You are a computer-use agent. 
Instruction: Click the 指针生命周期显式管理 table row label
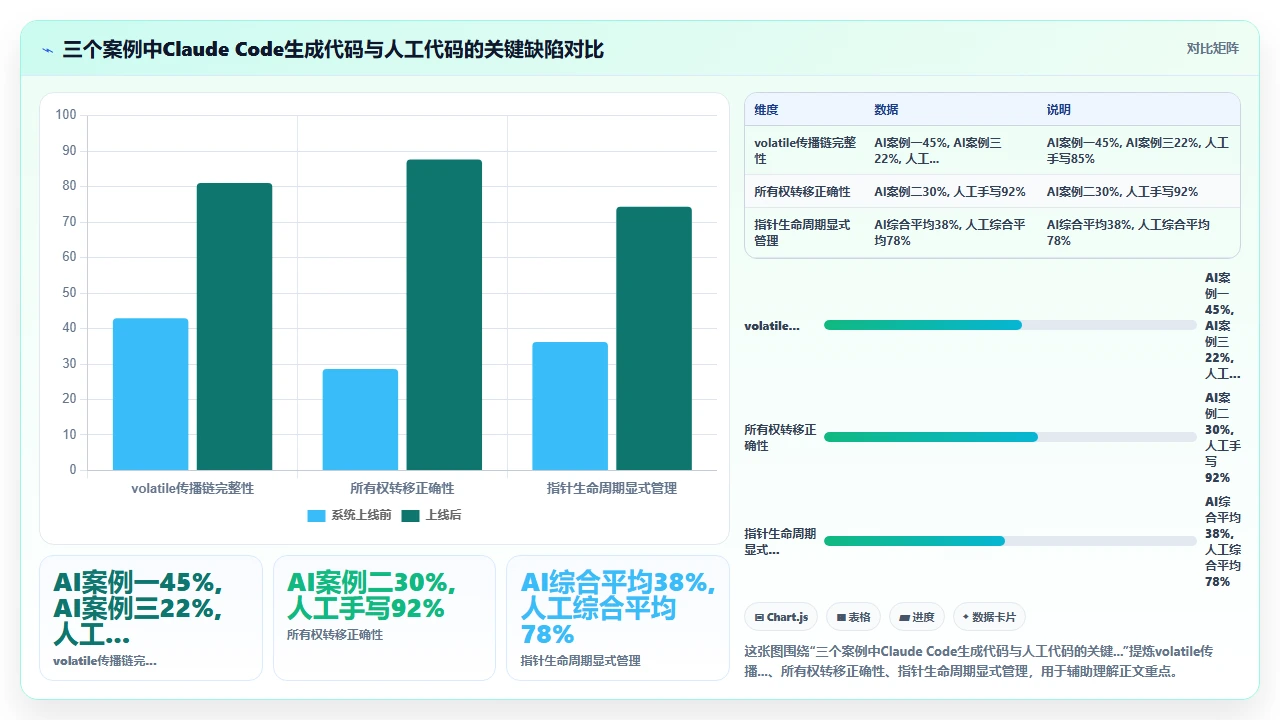tap(802, 233)
